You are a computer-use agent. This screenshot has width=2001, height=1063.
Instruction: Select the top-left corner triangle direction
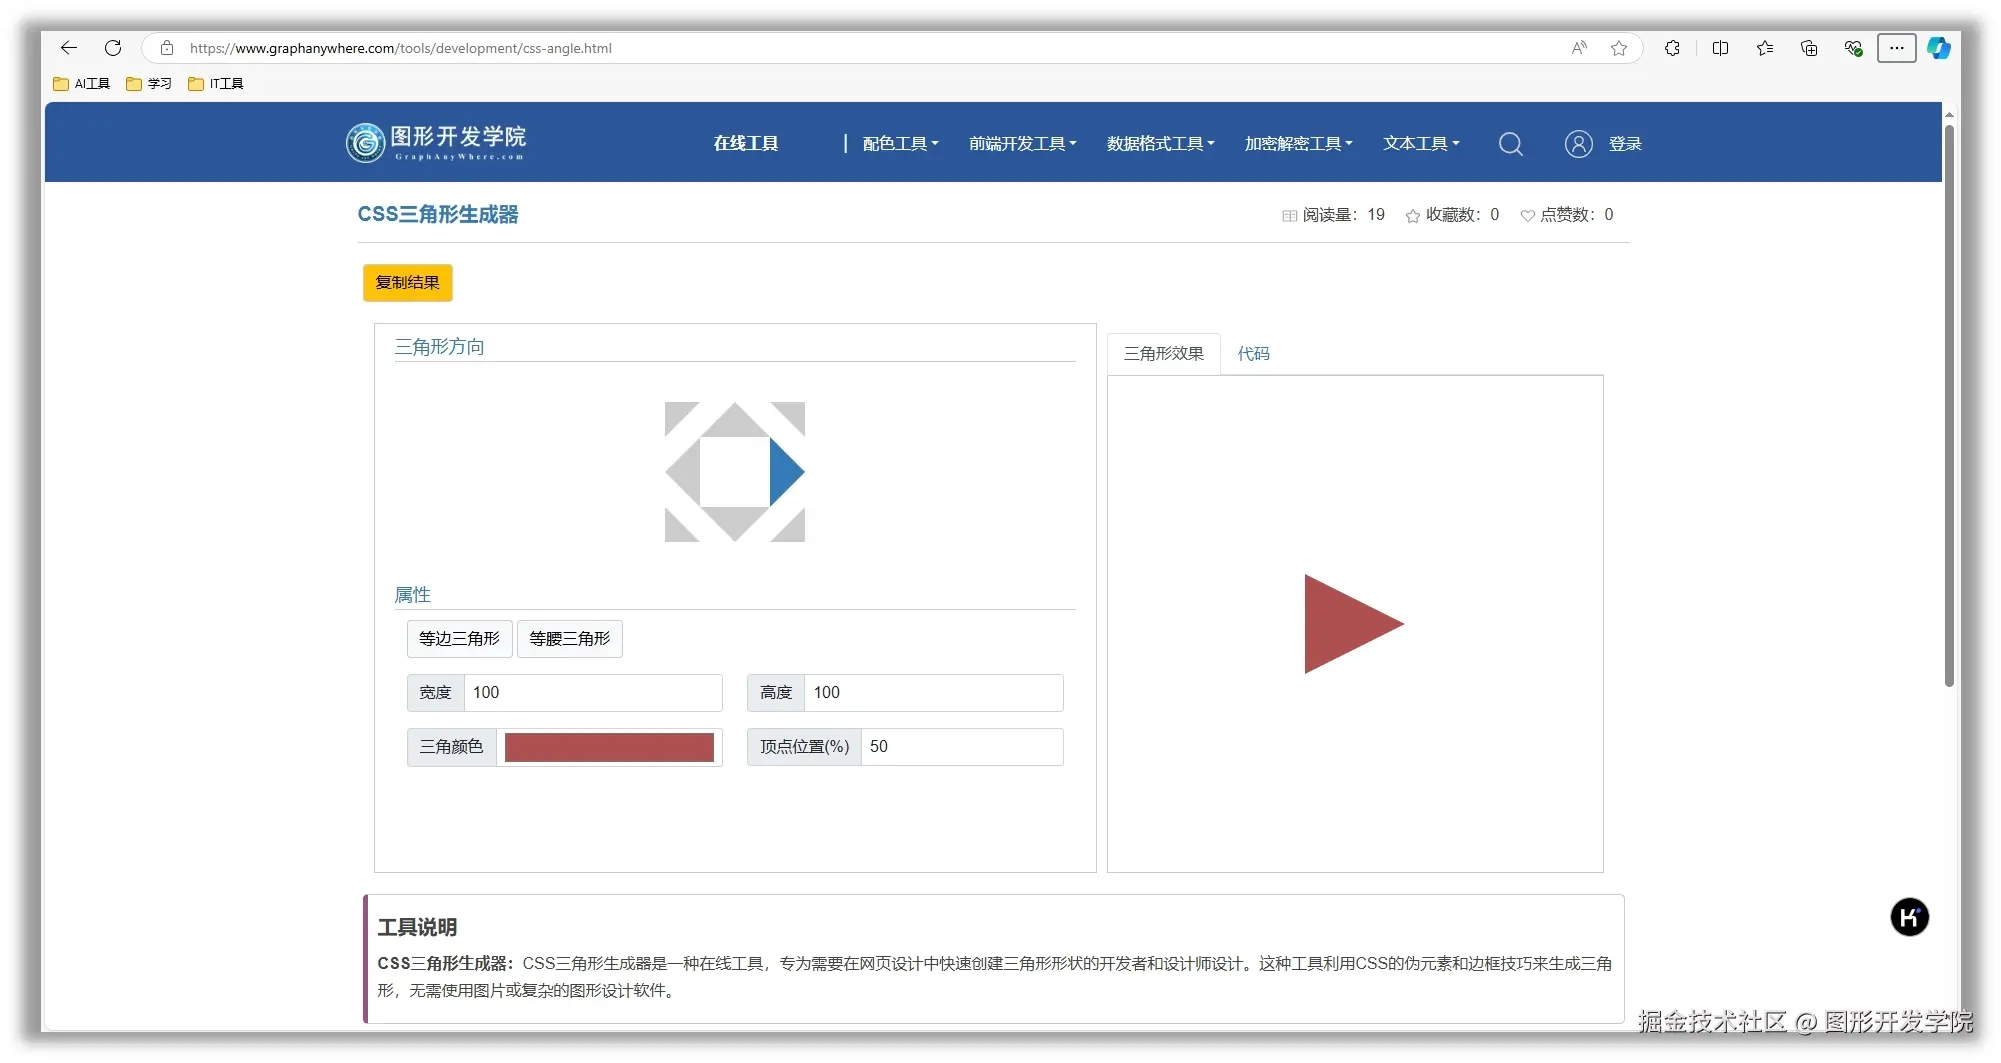(x=676, y=413)
